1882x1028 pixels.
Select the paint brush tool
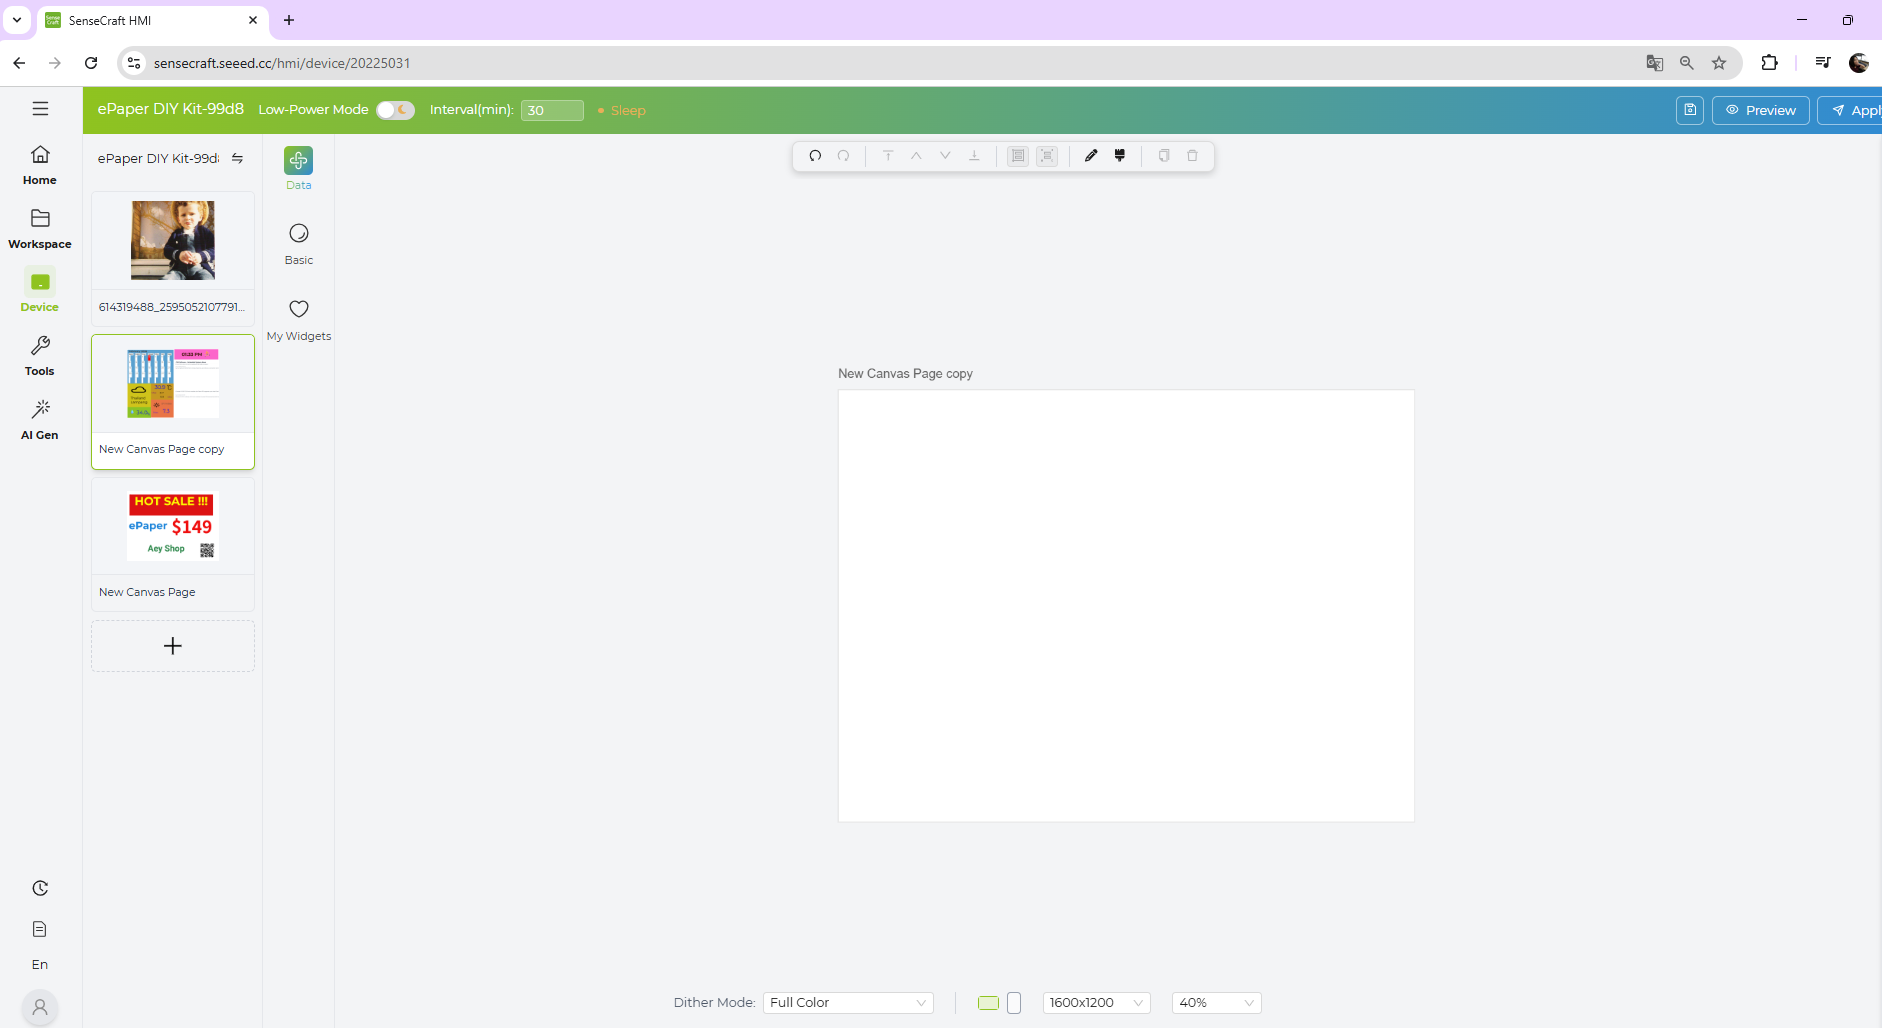pos(1120,156)
